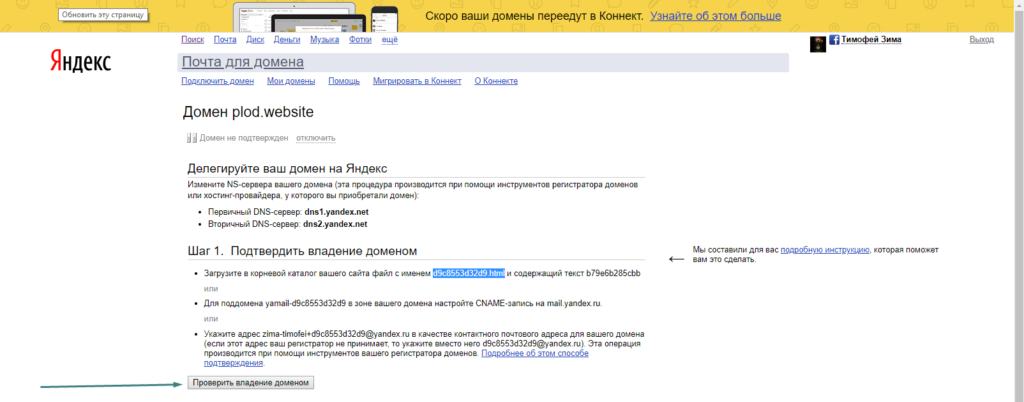Go to Диск service
The width and height of the screenshot is (1024, 402).
pos(255,40)
